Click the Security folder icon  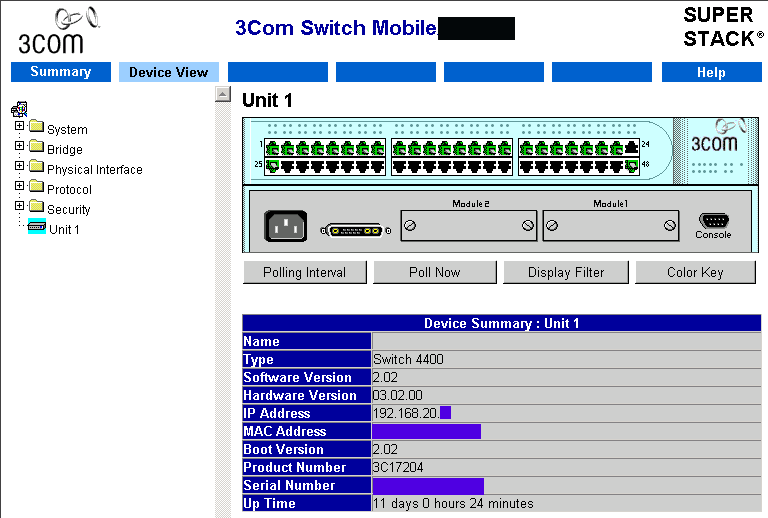(36, 206)
